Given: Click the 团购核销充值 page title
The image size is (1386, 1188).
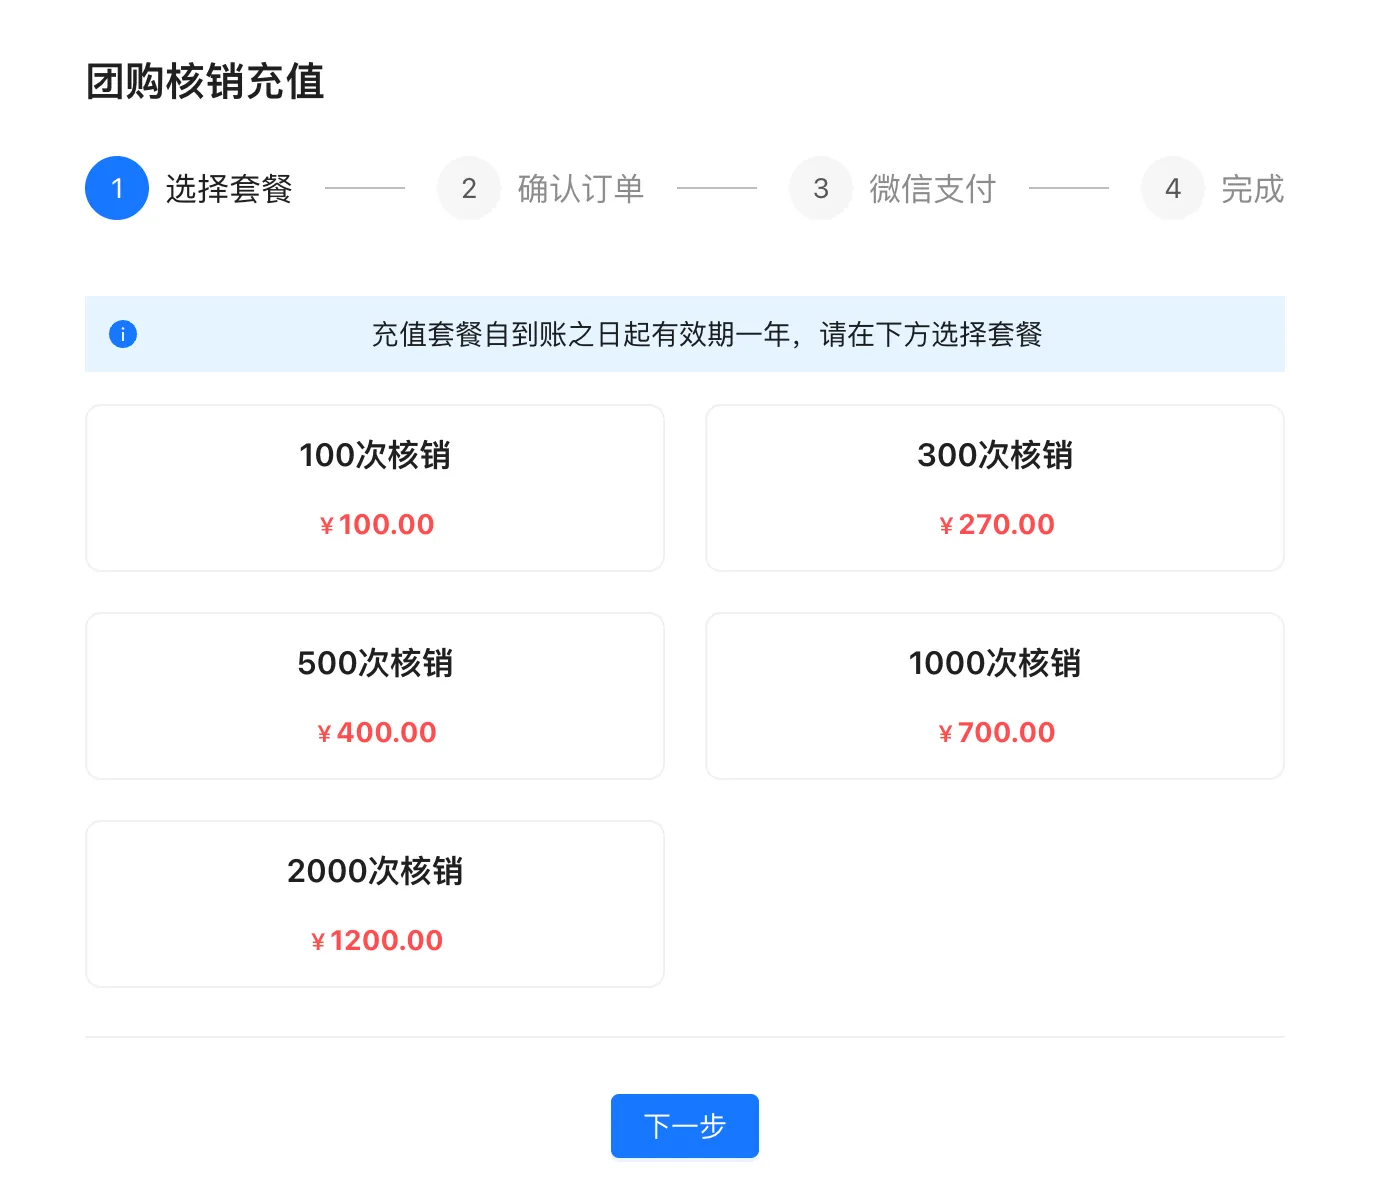Looking at the screenshot, I should [205, 82].
